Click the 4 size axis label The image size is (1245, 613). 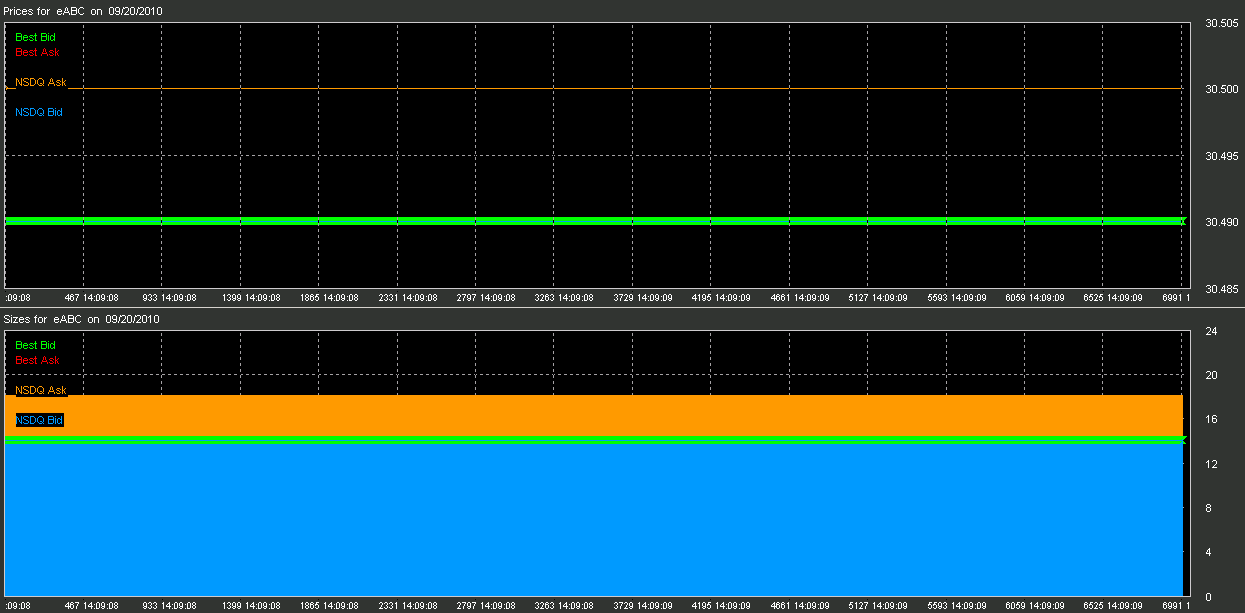tap(1209, 553)
